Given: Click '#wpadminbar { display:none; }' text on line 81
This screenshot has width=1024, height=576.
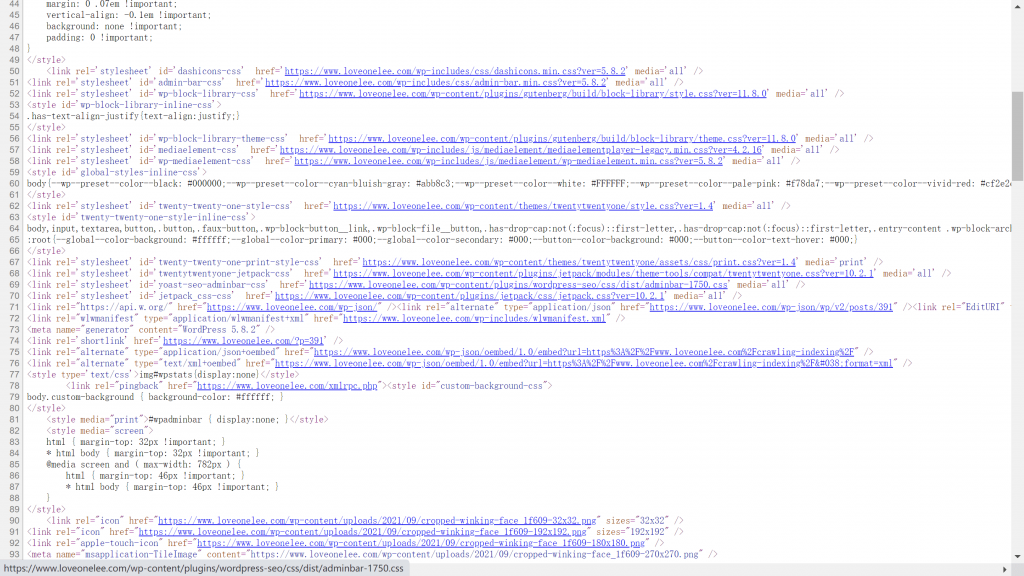Looking at the screenshot, I should pos(218,419).
